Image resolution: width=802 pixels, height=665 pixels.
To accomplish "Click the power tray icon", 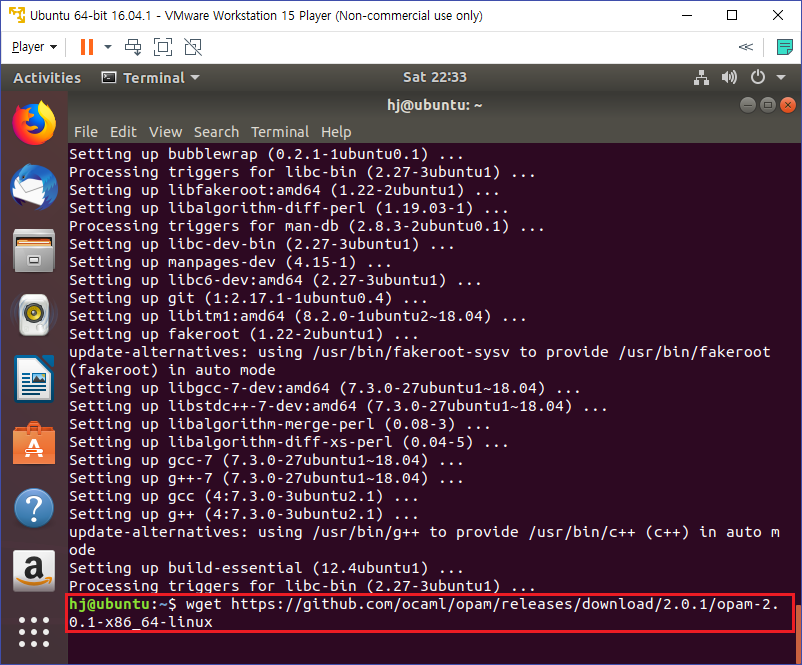I will click(x=758, y=78).
